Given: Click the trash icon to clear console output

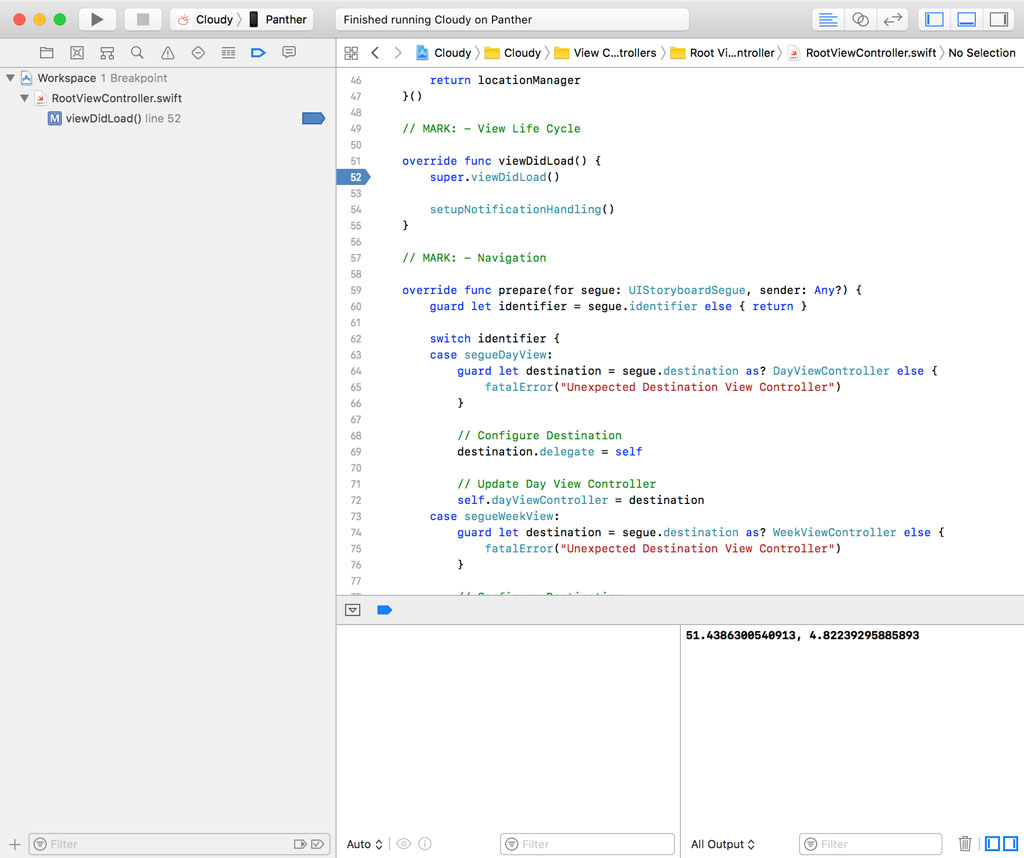Looking at the screenshot, I should pyautogui.click(x=965, y=844).
